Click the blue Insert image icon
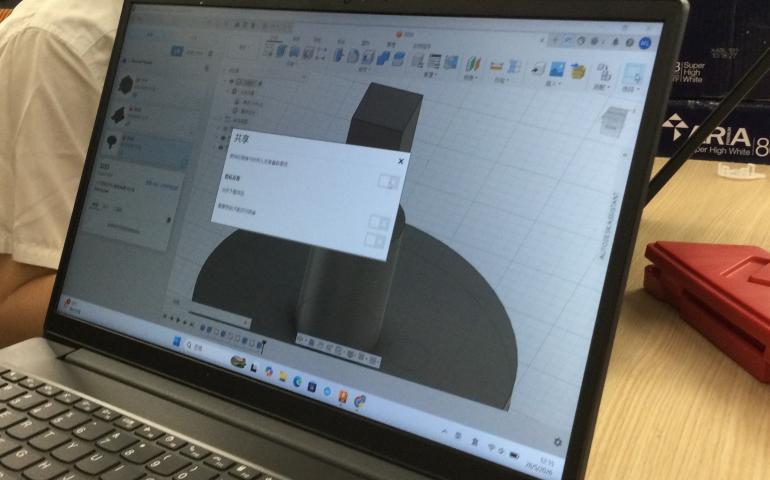 [557, 68]
